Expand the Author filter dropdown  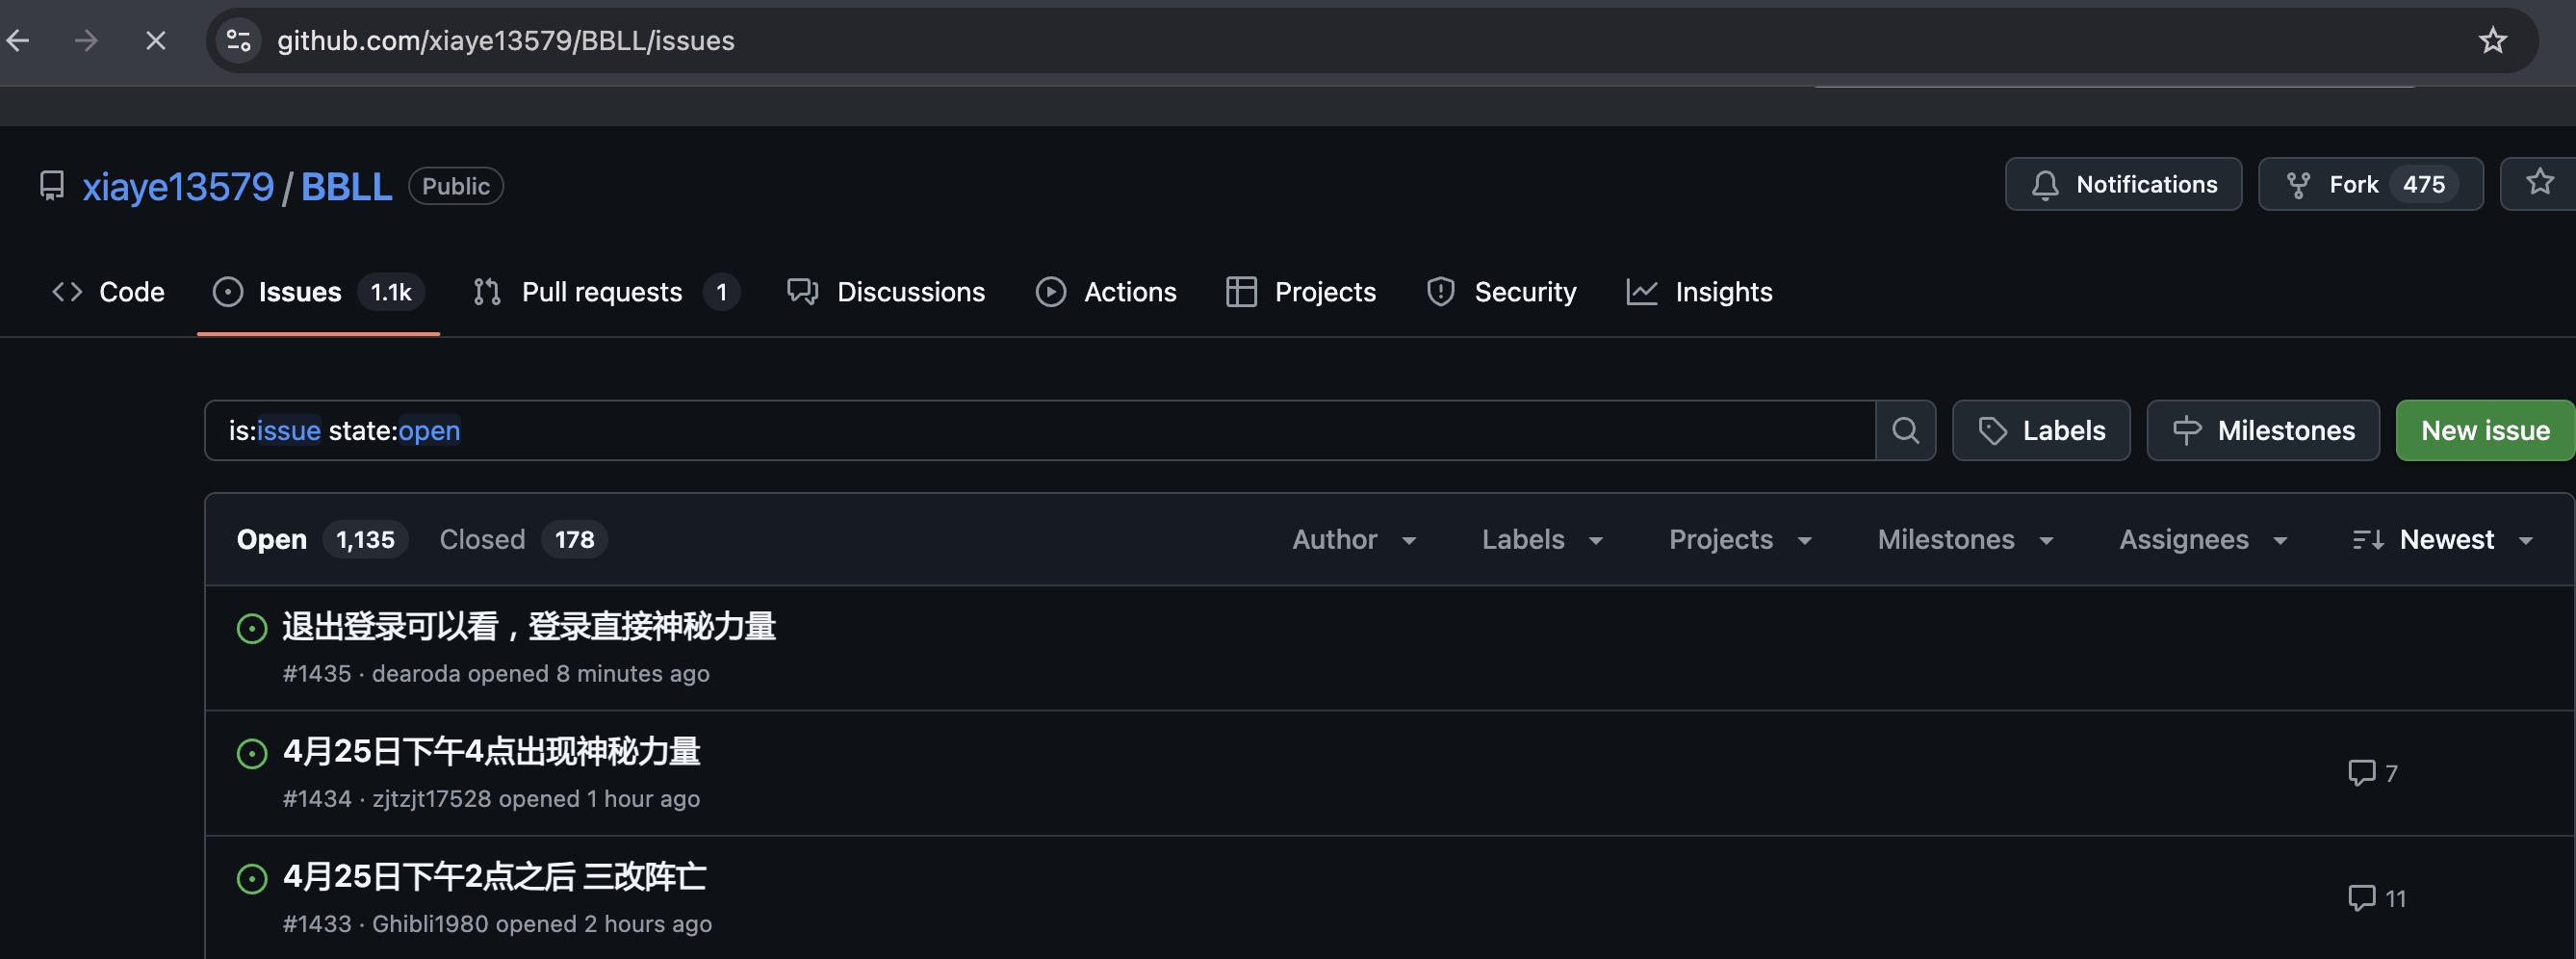coord(1354,540)
